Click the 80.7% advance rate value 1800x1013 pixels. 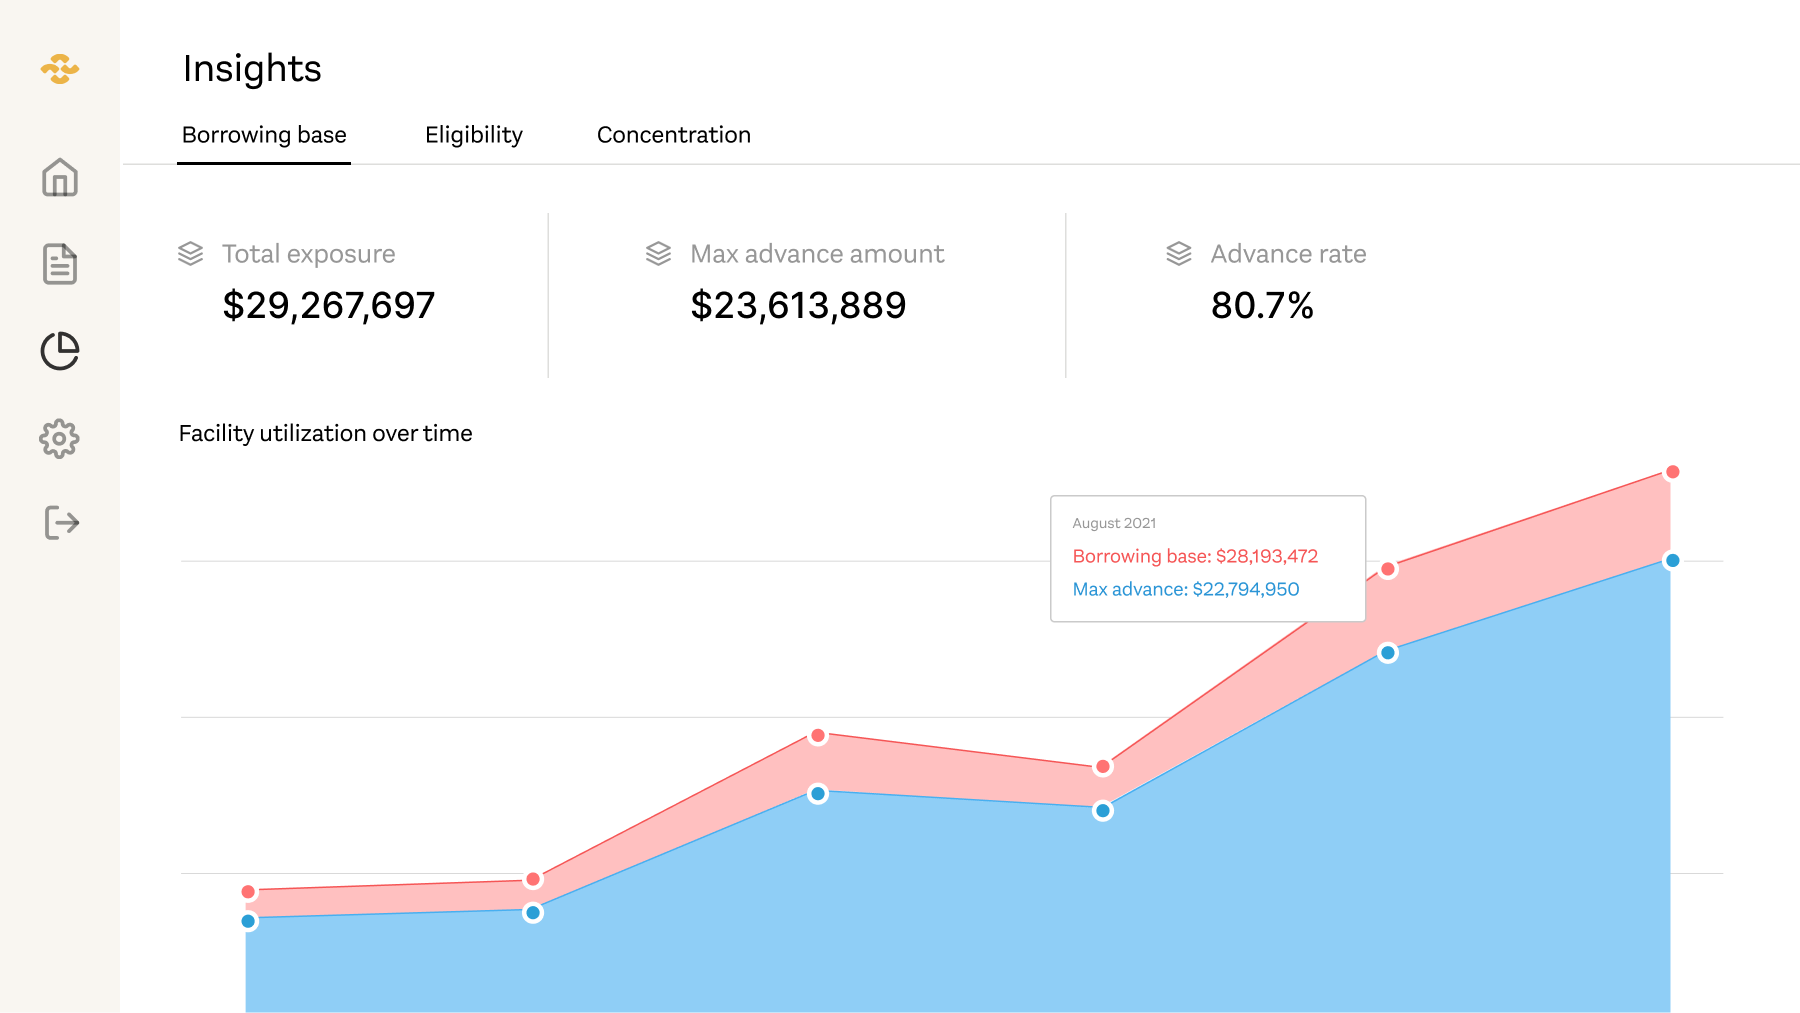tap(1262, 305)
